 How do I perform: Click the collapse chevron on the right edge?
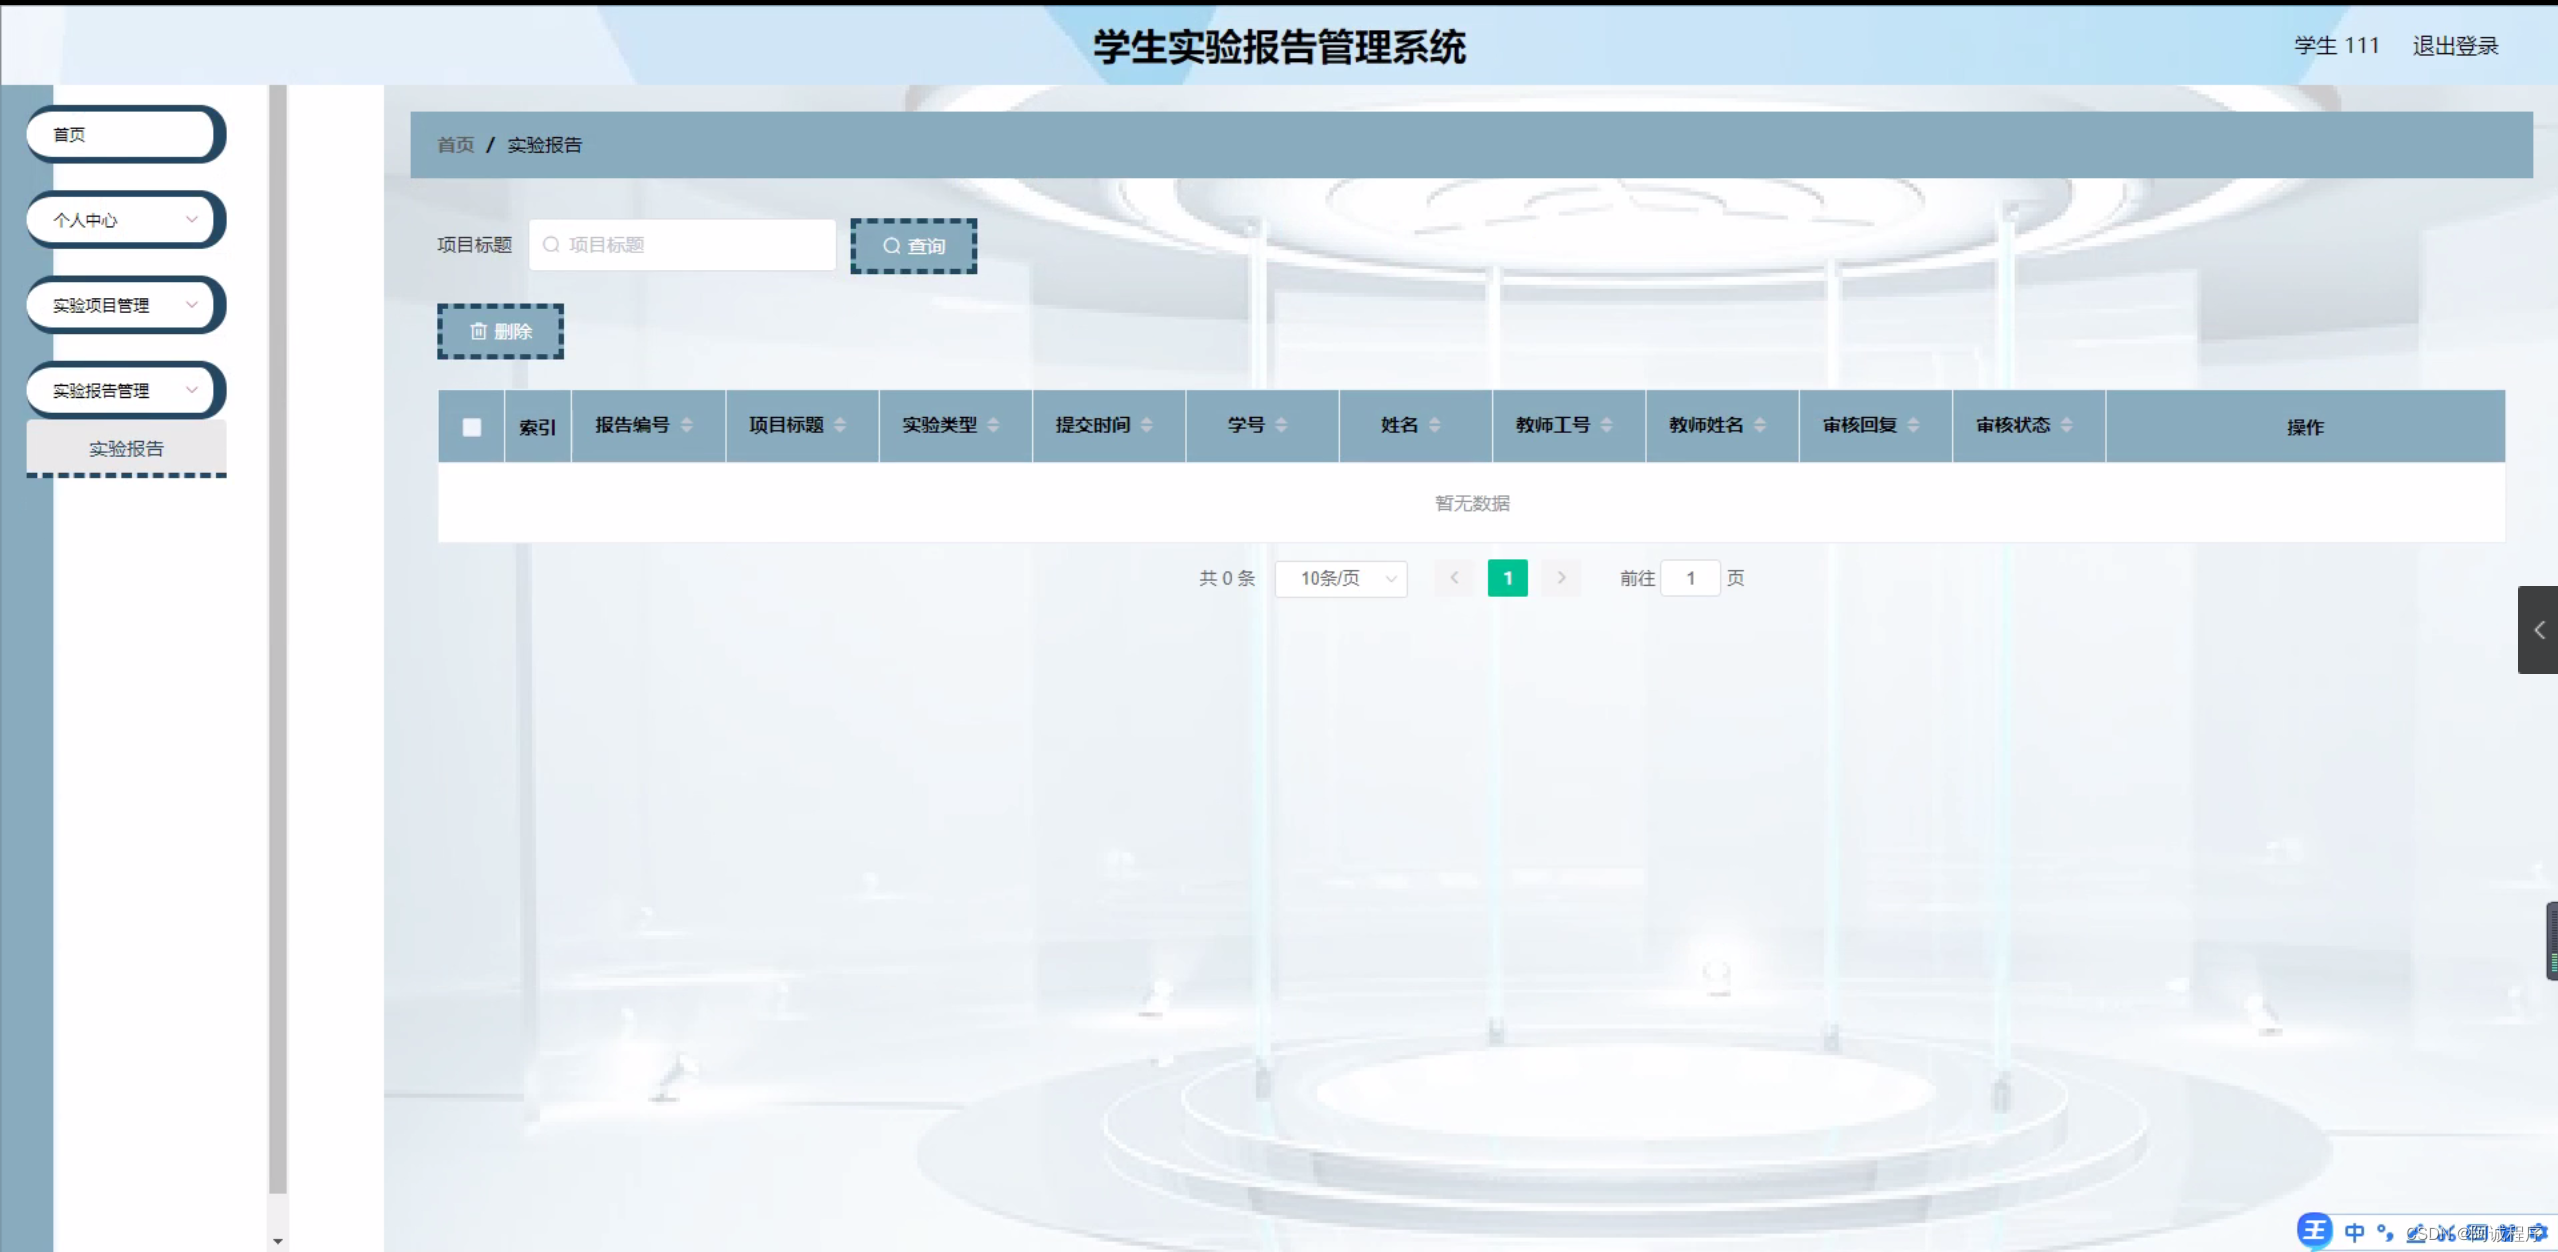tap(2539, 630)
